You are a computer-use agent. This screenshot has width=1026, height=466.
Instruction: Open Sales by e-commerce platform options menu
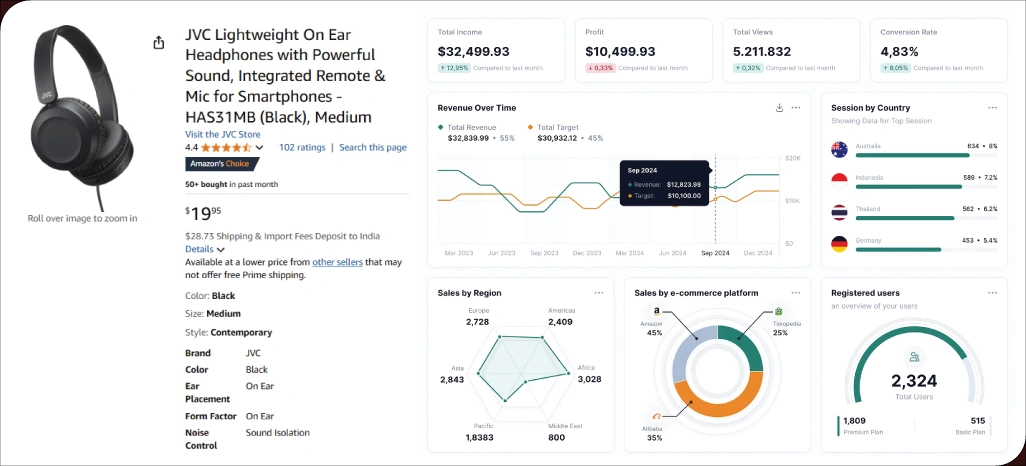click(796, 293)
